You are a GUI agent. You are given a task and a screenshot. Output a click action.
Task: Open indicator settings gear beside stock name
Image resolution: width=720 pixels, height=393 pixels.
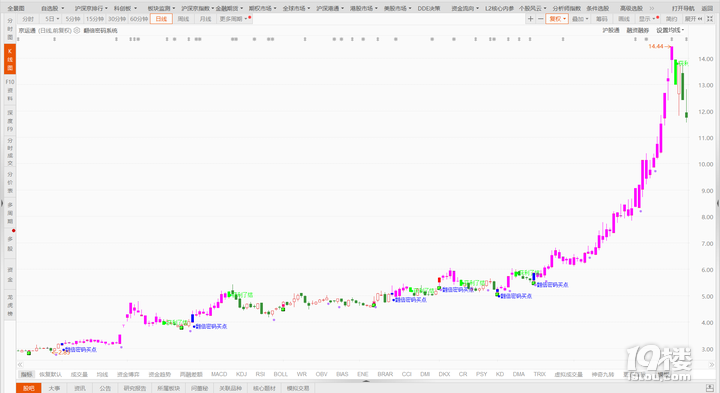[x=77, y=30]
